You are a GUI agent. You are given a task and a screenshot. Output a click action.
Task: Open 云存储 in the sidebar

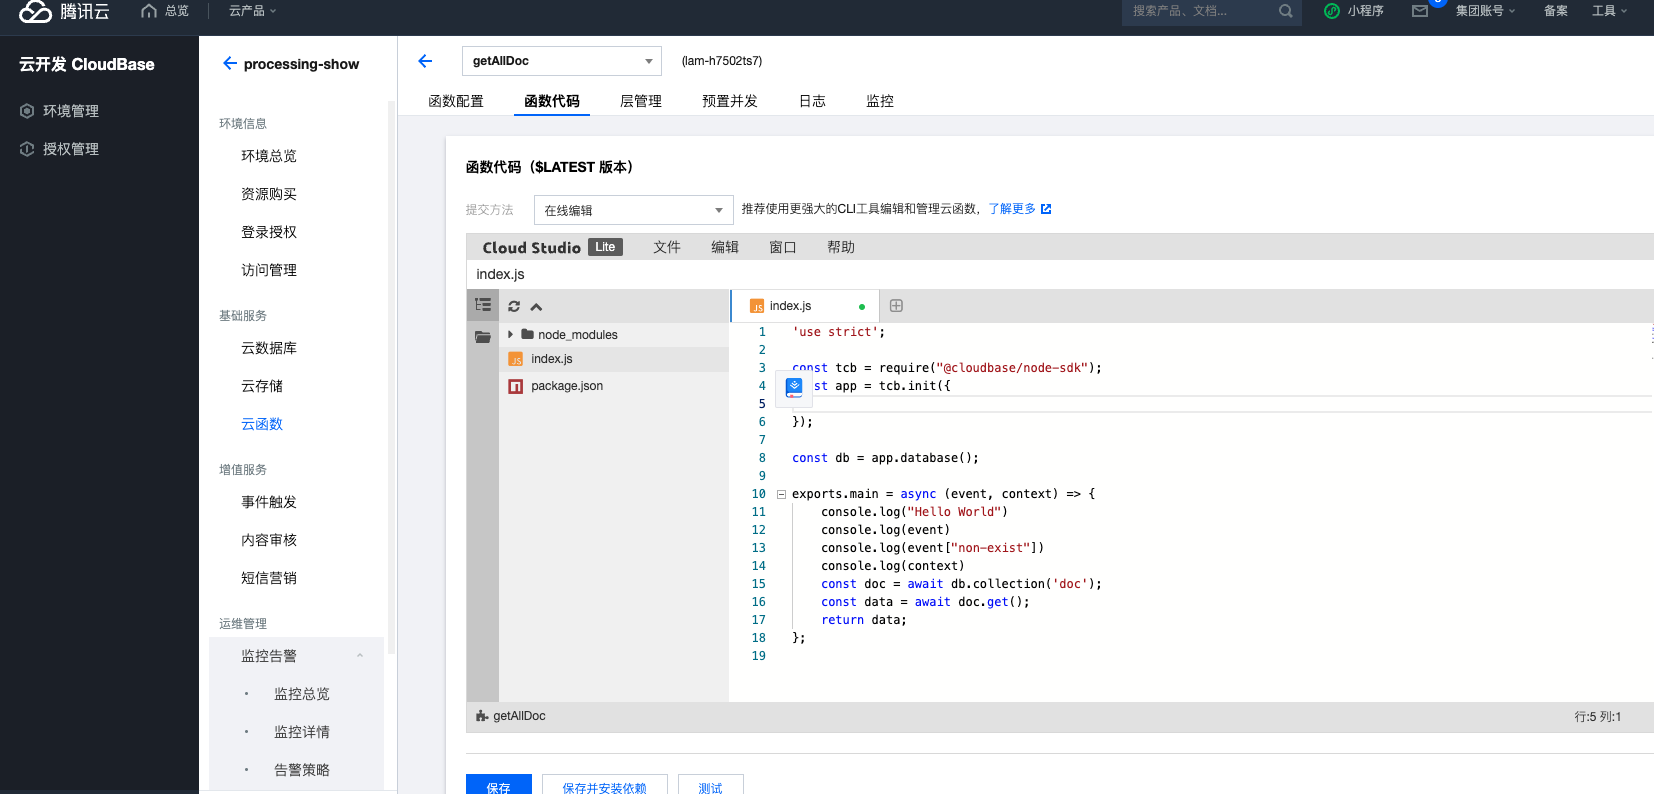click(x=262, y=386)
